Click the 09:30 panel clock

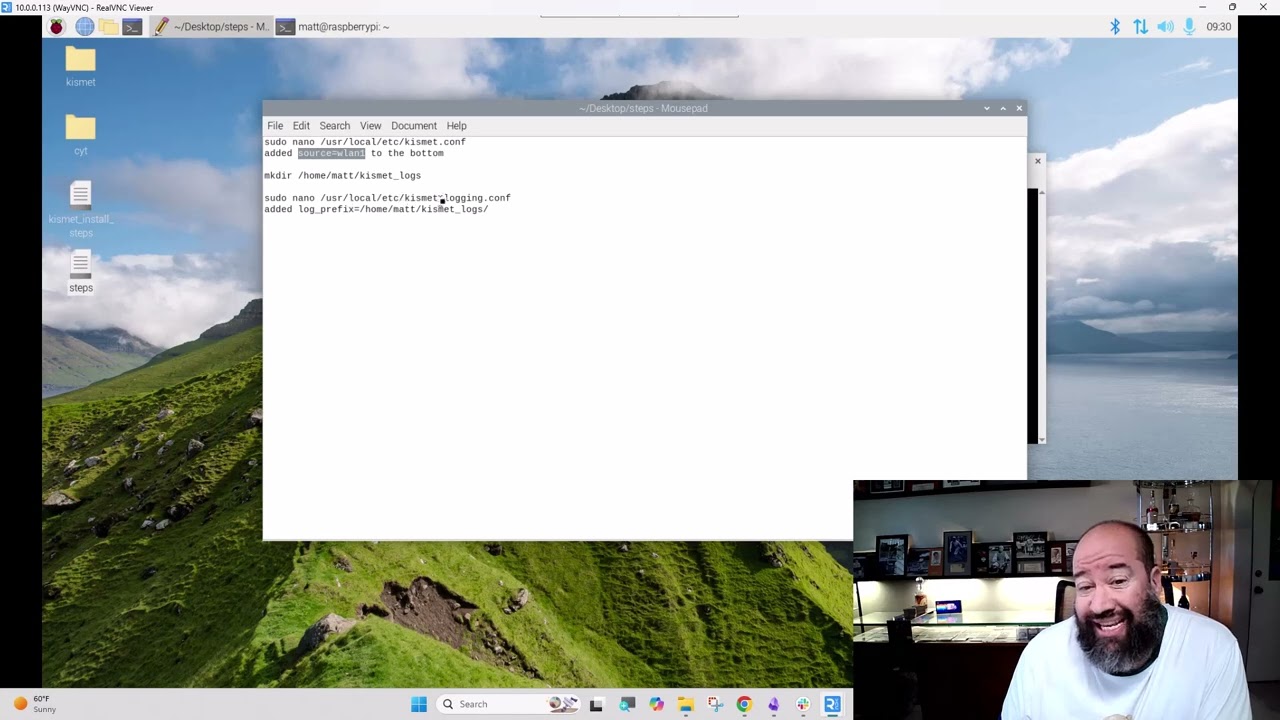click(x=1218, y=27)
